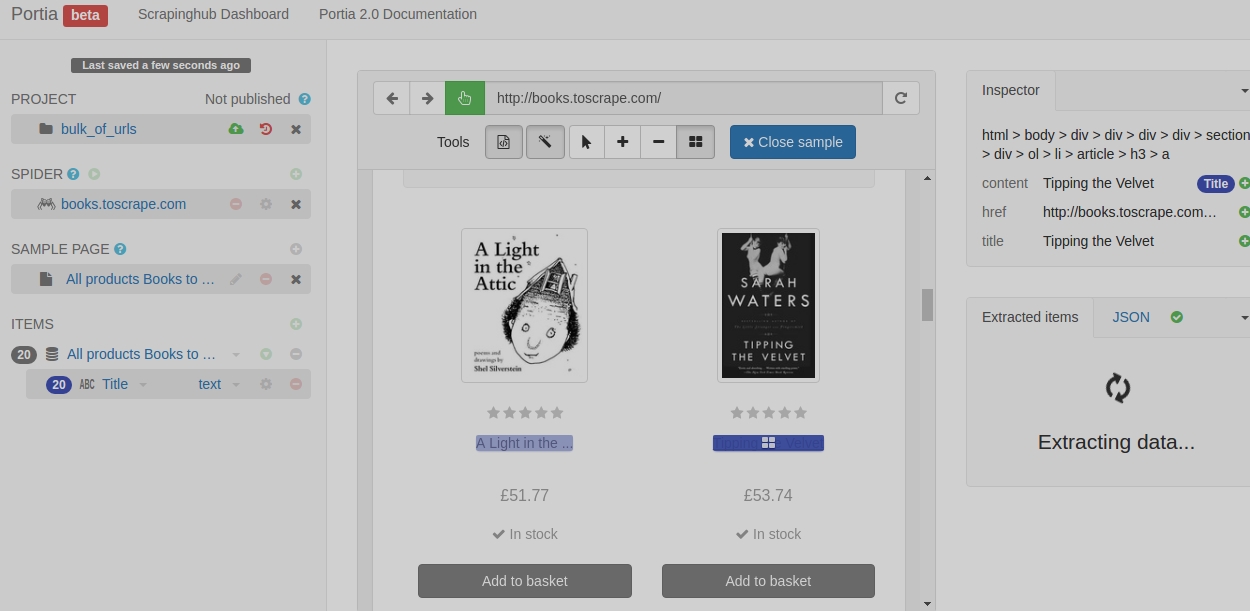Click the help icon next to SAMPLE PAGE
This screenshot has height=611, width=1250.
pyautogui.click(x=120, y=249)
